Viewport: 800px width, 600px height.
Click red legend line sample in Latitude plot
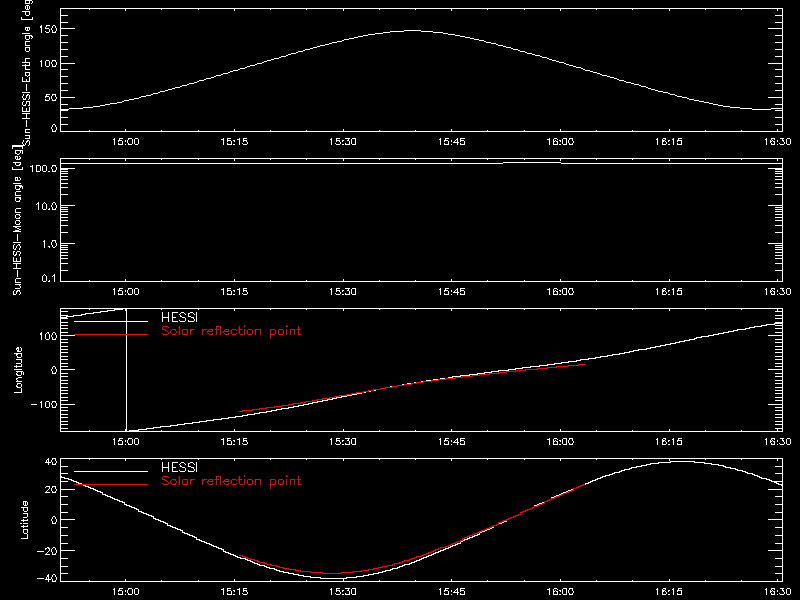pos(111,485)
